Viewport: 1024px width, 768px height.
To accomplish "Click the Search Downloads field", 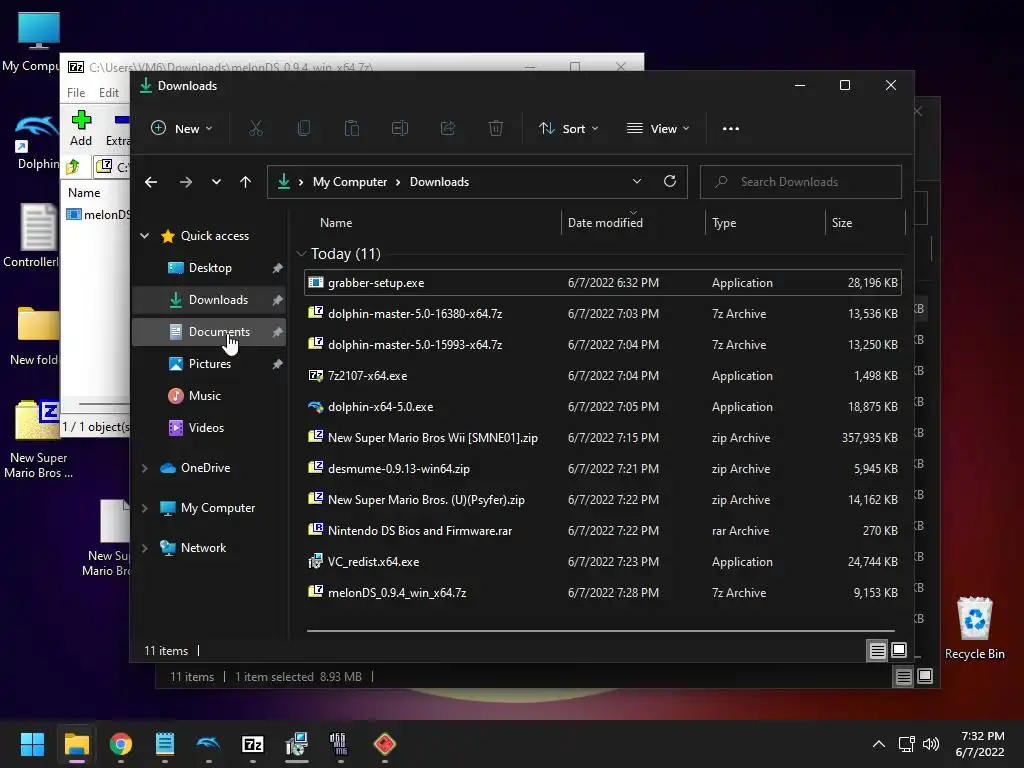I will 801,182.
